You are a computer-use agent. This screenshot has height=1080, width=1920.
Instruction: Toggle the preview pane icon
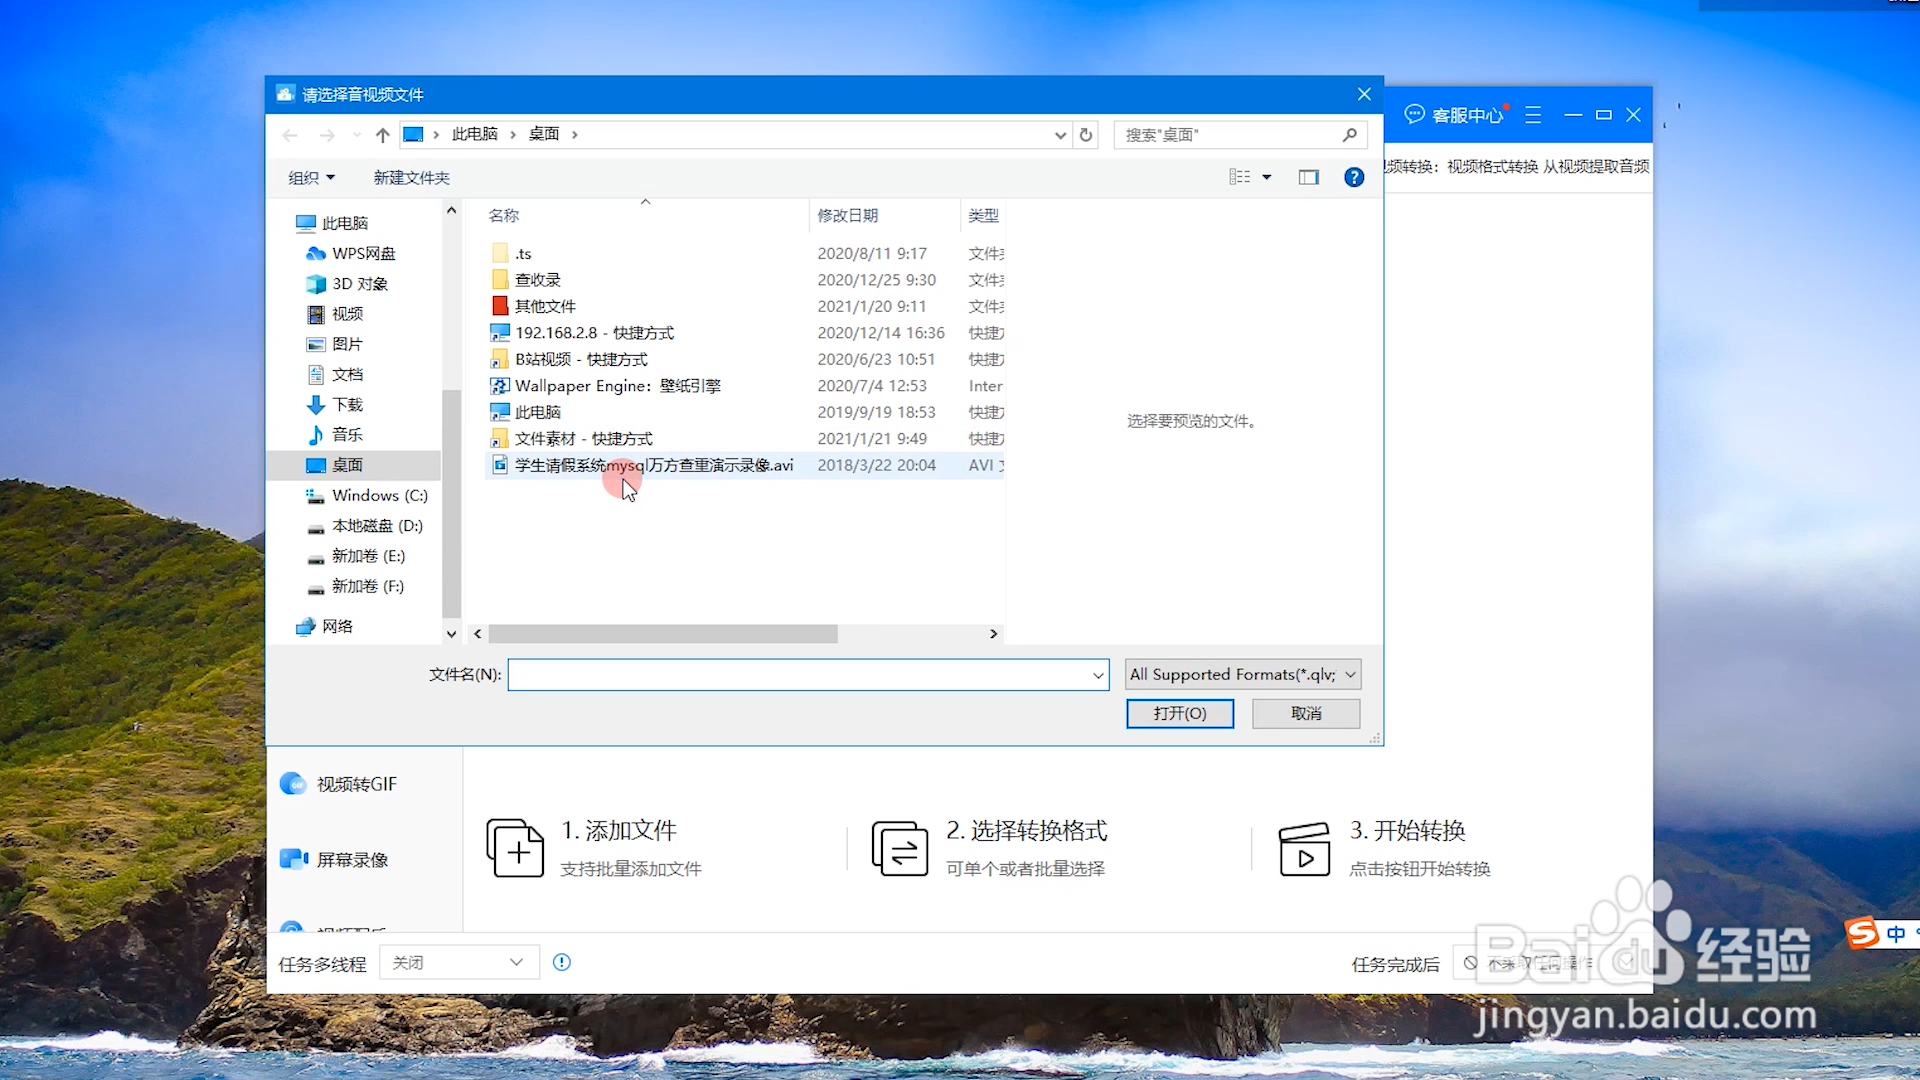point(1308,177)
